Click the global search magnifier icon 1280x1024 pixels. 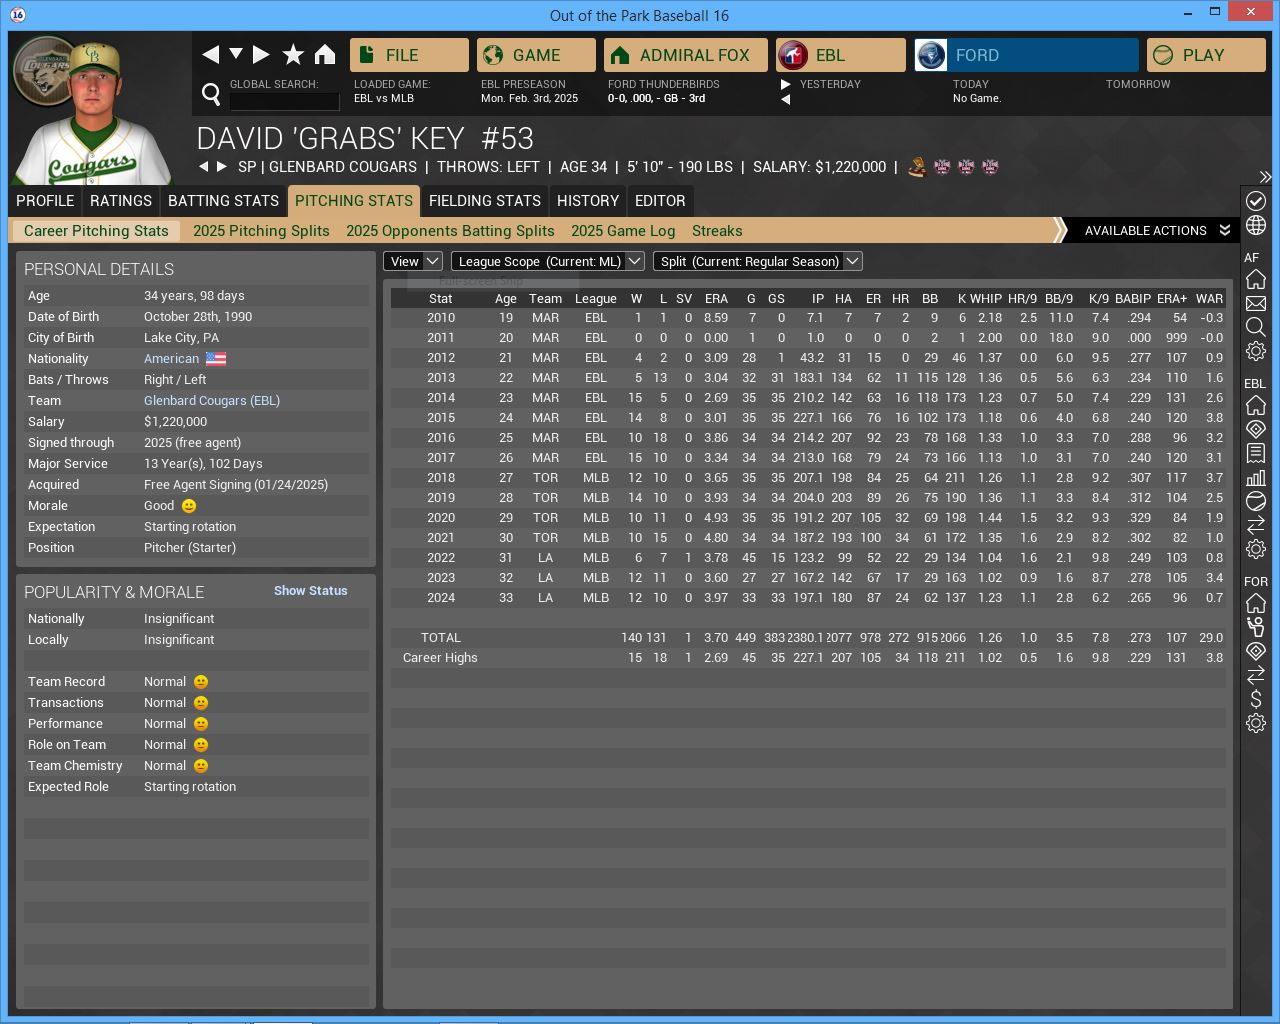tap(211, 94)
